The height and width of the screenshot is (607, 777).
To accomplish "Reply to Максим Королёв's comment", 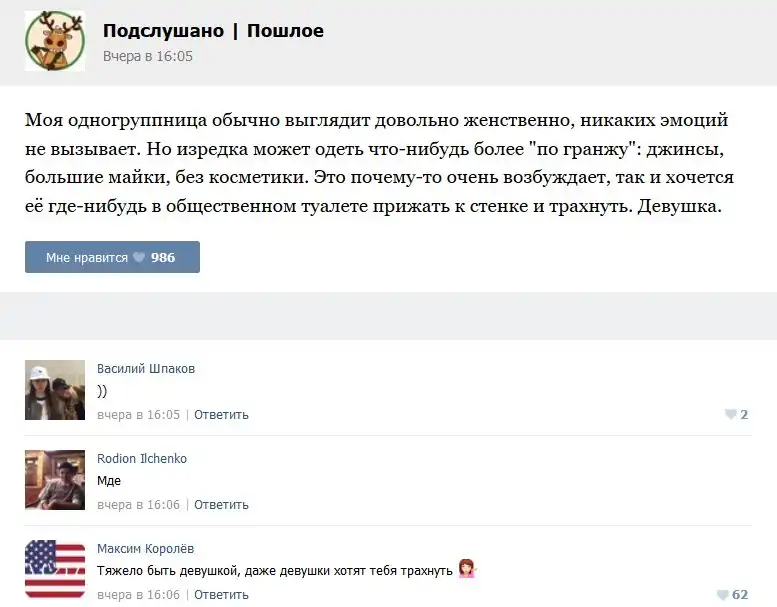I will pyautogui.click(x=221, y=595).
